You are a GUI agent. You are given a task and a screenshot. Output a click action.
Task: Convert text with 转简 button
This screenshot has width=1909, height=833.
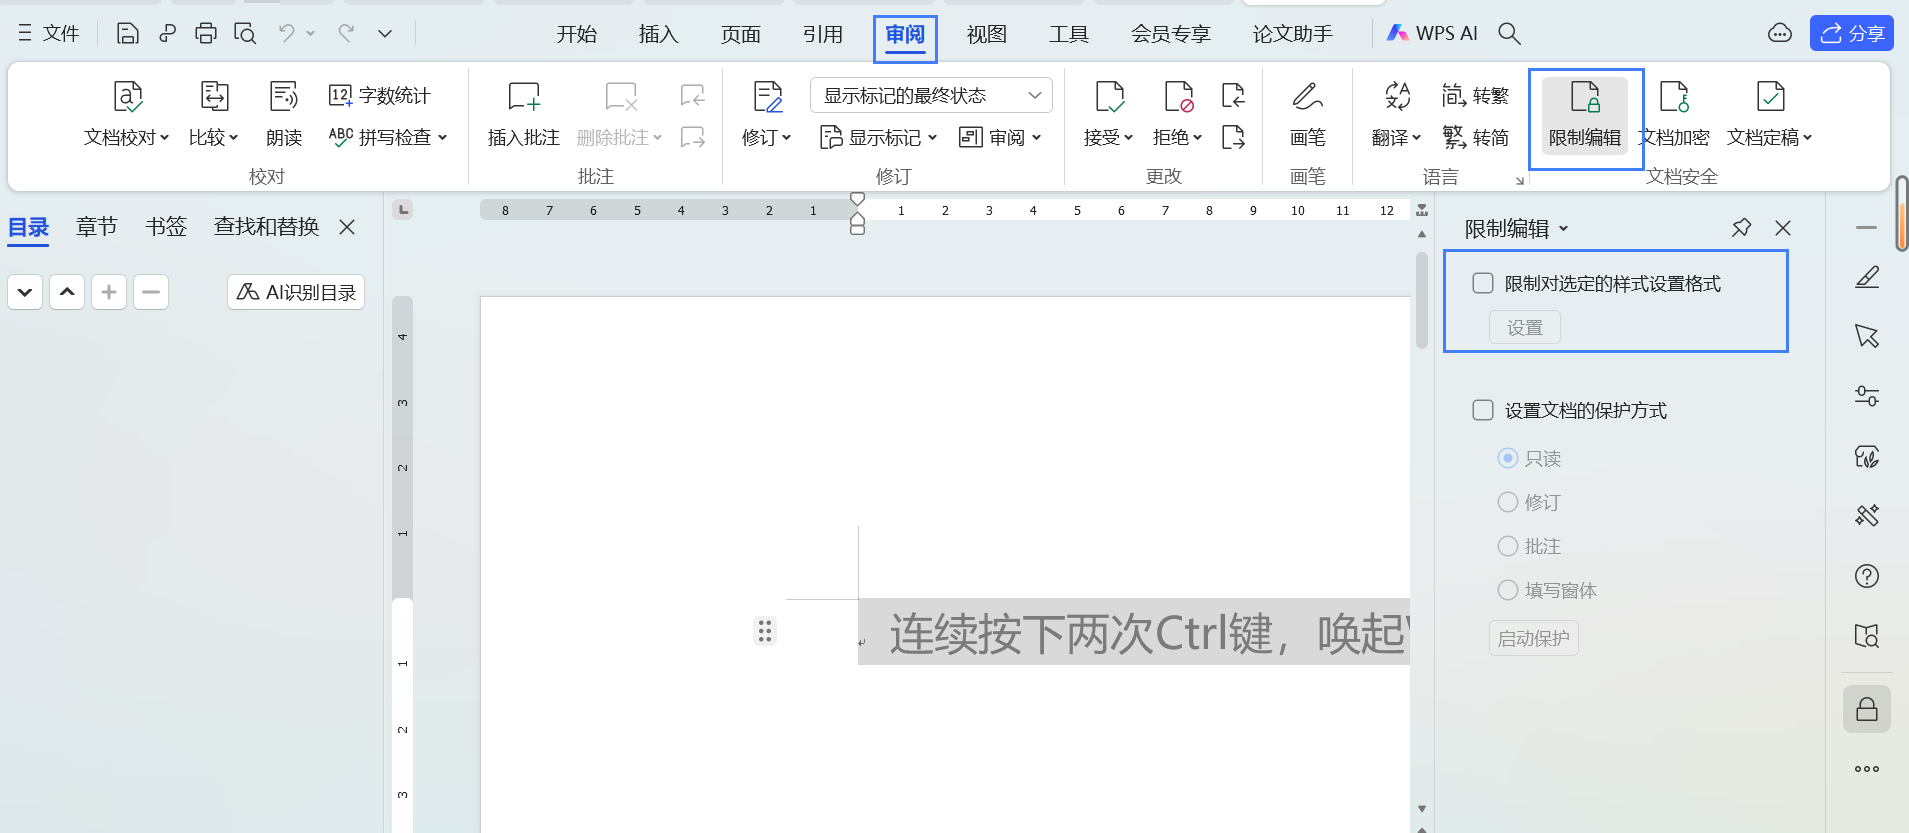1475,137
